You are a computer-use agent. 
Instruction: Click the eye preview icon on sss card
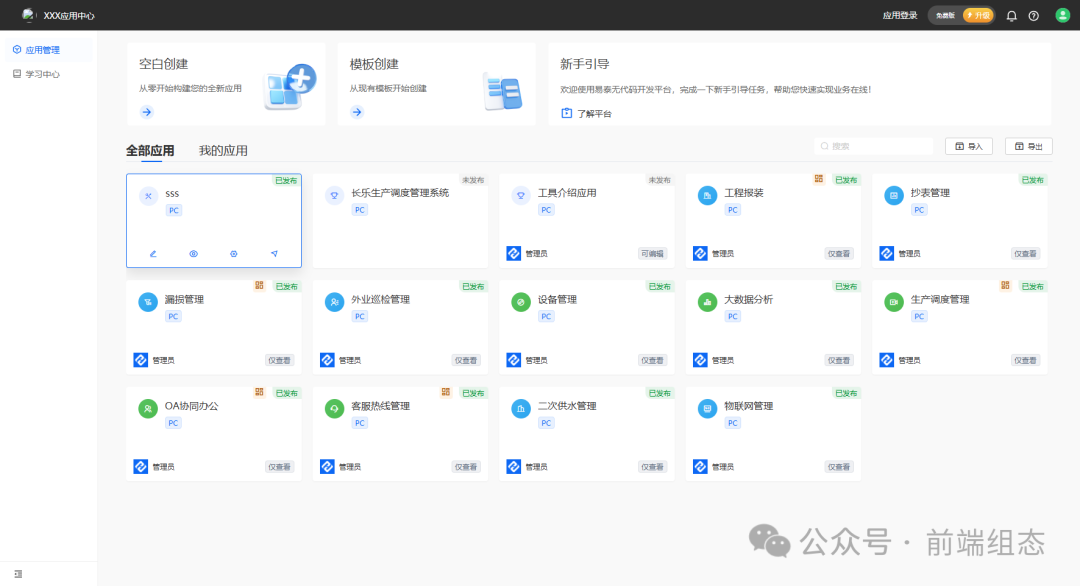[x=194, y=254]
